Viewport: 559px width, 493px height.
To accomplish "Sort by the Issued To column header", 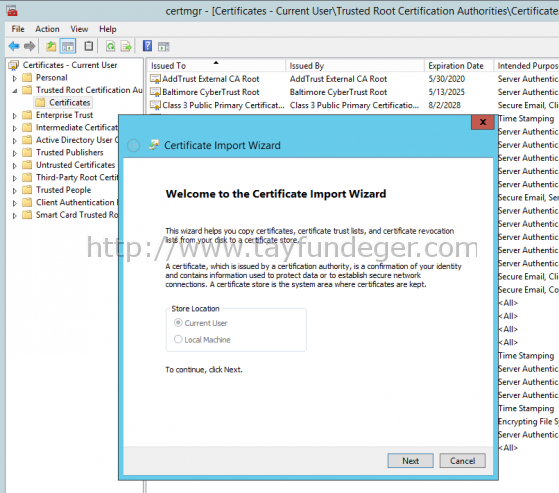I will click(x=216, y=66).
